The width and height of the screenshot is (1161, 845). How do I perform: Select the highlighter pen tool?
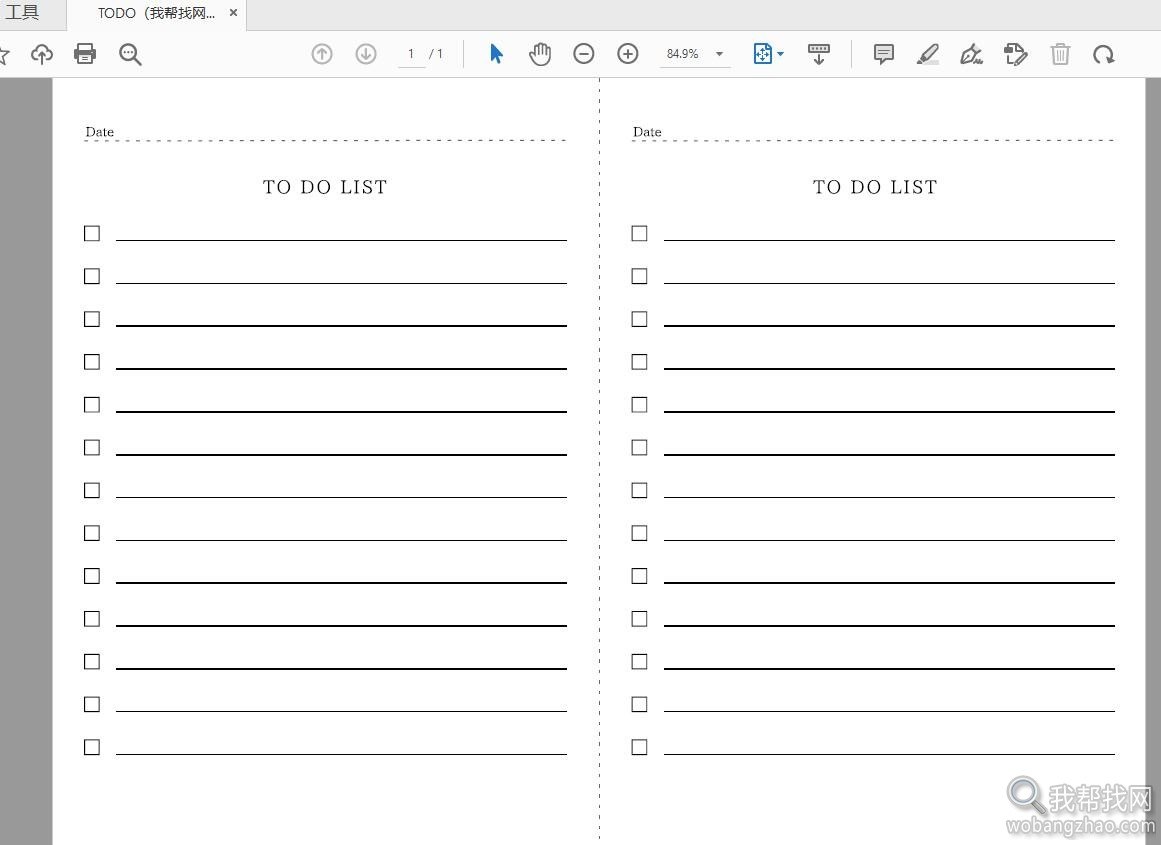[927, 54]
